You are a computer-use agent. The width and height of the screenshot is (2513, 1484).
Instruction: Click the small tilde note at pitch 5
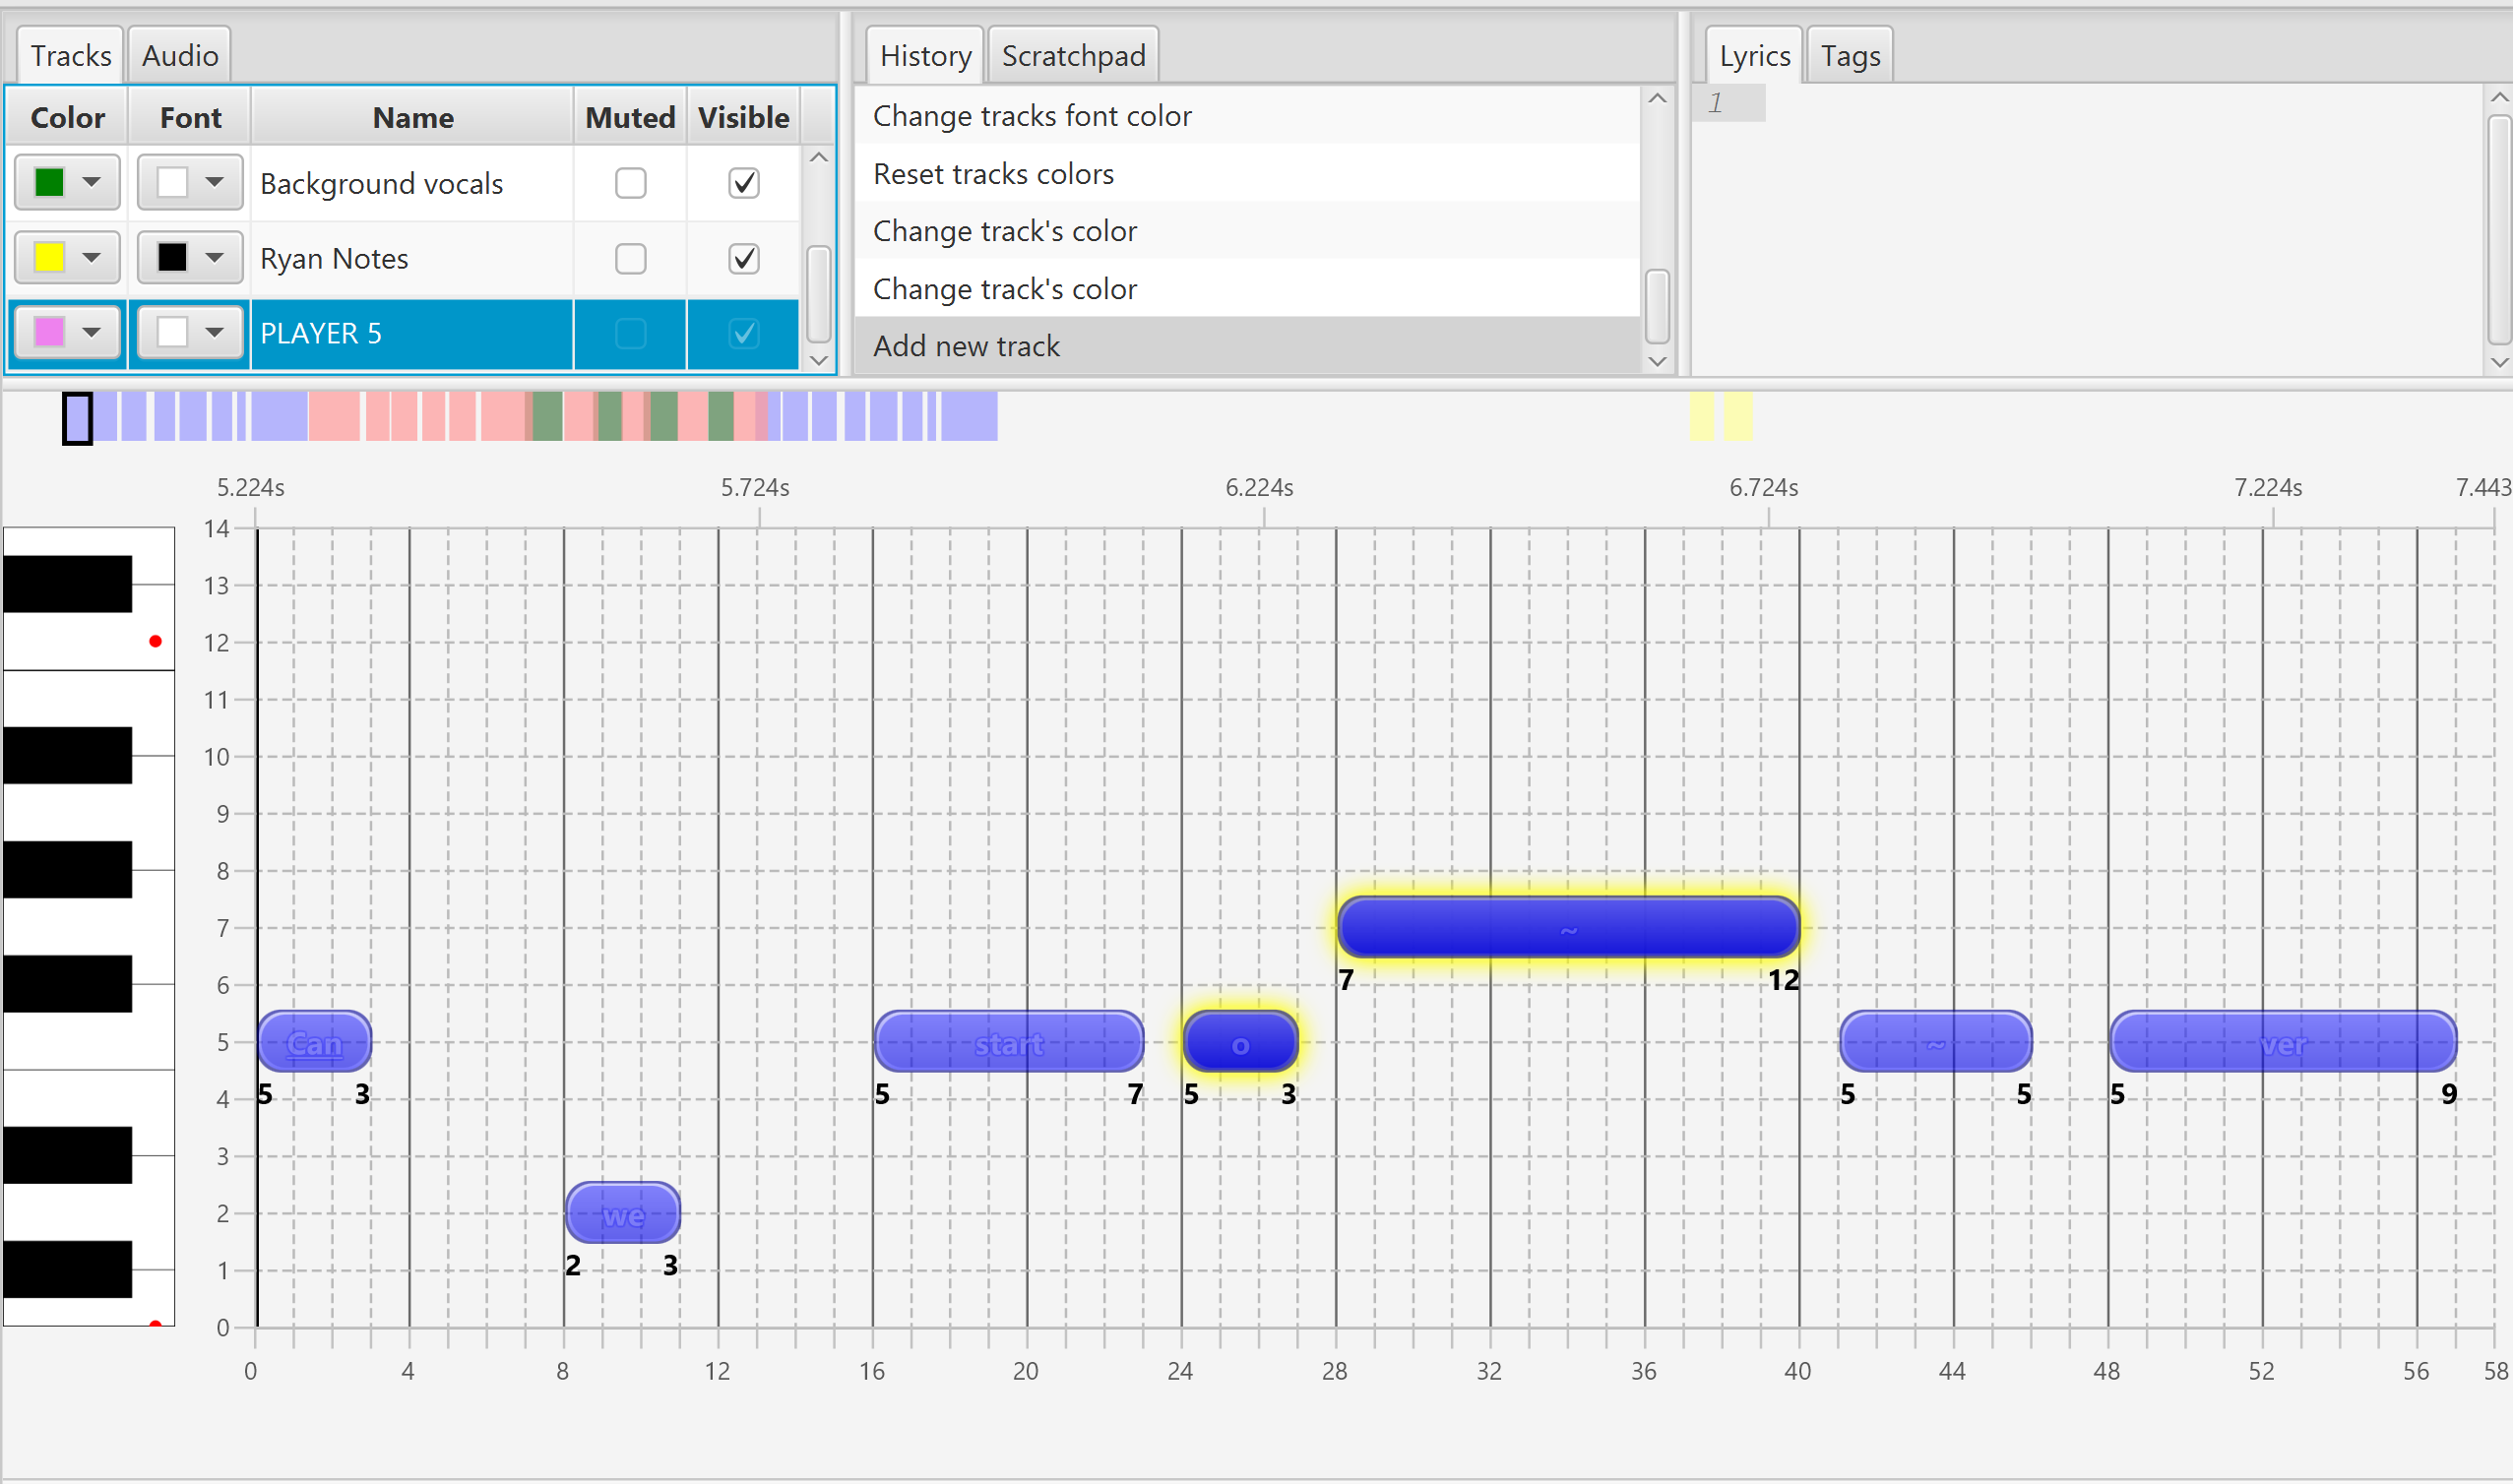point(1935,1043)
